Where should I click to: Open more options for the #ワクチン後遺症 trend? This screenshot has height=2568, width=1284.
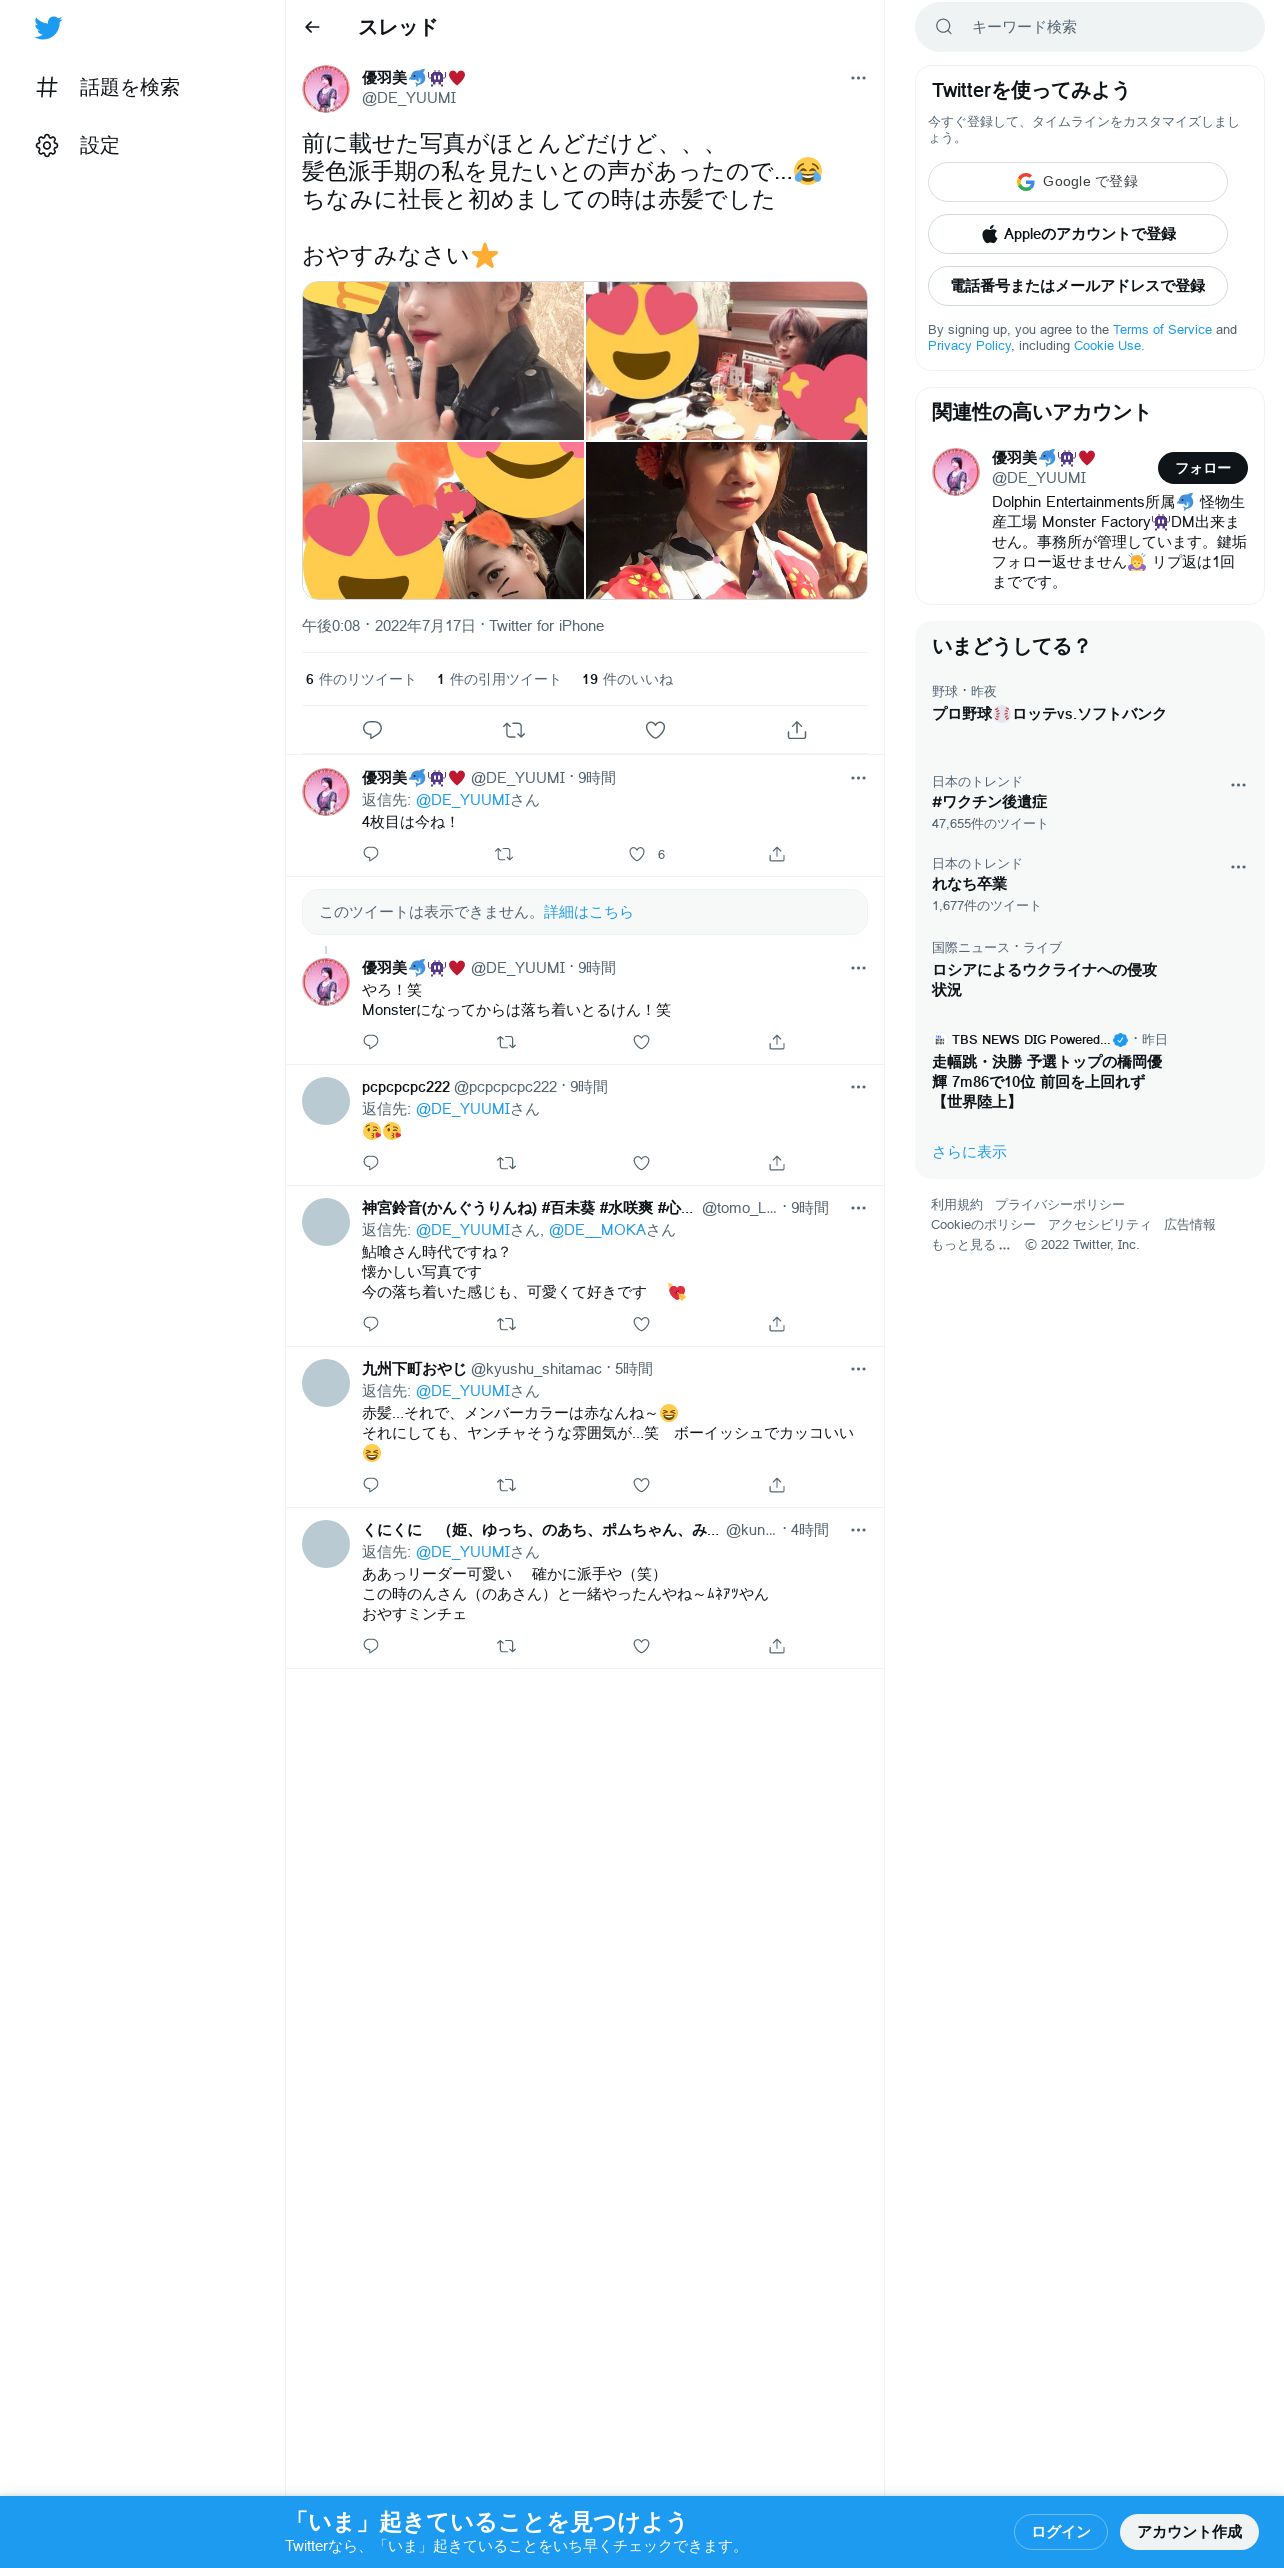1238,785
